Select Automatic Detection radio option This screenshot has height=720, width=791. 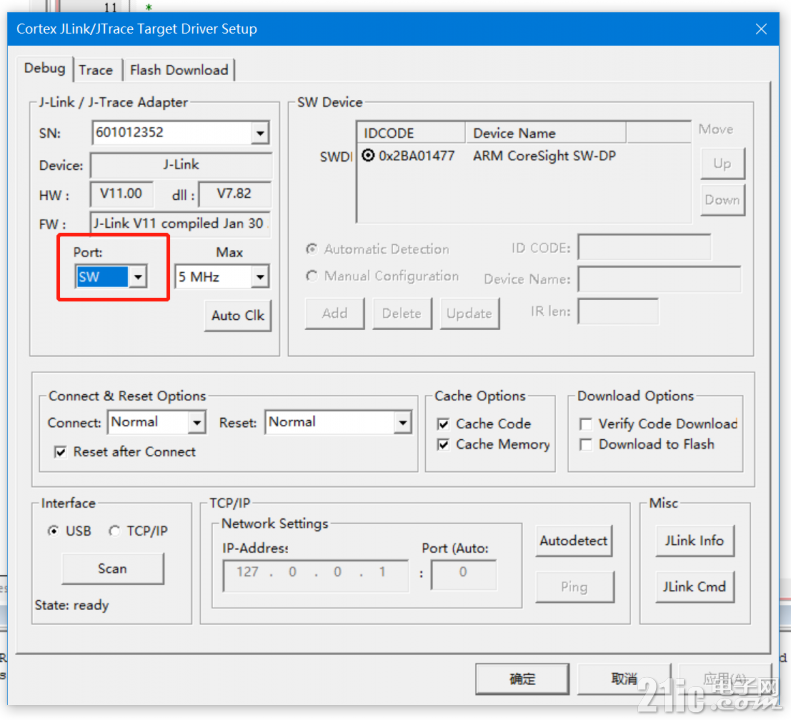coord(312,249)
